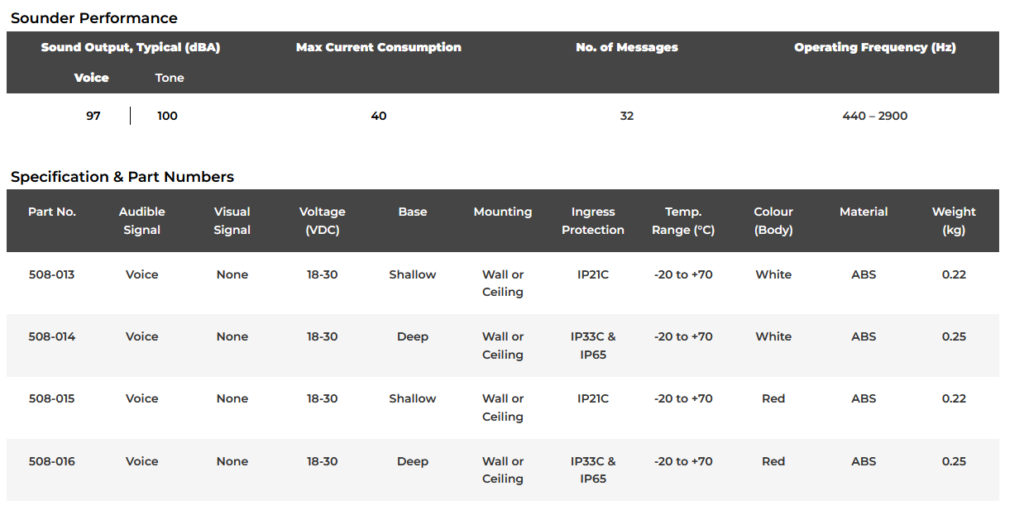Click the Voice sub-header under Sound Output
The width and height of the screenshot is (1024, 529).
[x=91, y=78]
